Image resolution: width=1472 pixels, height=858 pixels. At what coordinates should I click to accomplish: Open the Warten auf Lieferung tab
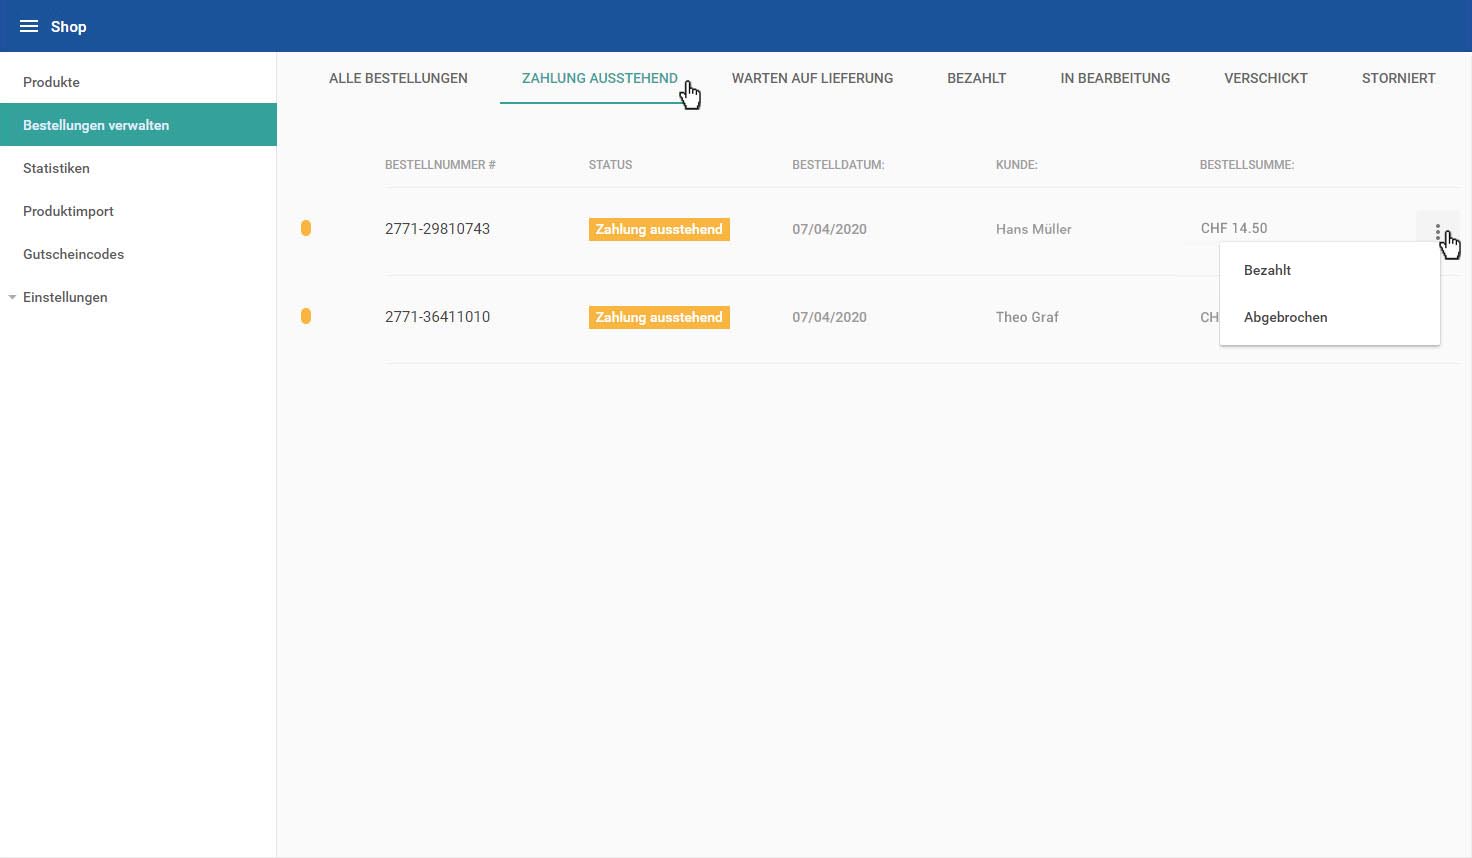[x=812, y=78]
